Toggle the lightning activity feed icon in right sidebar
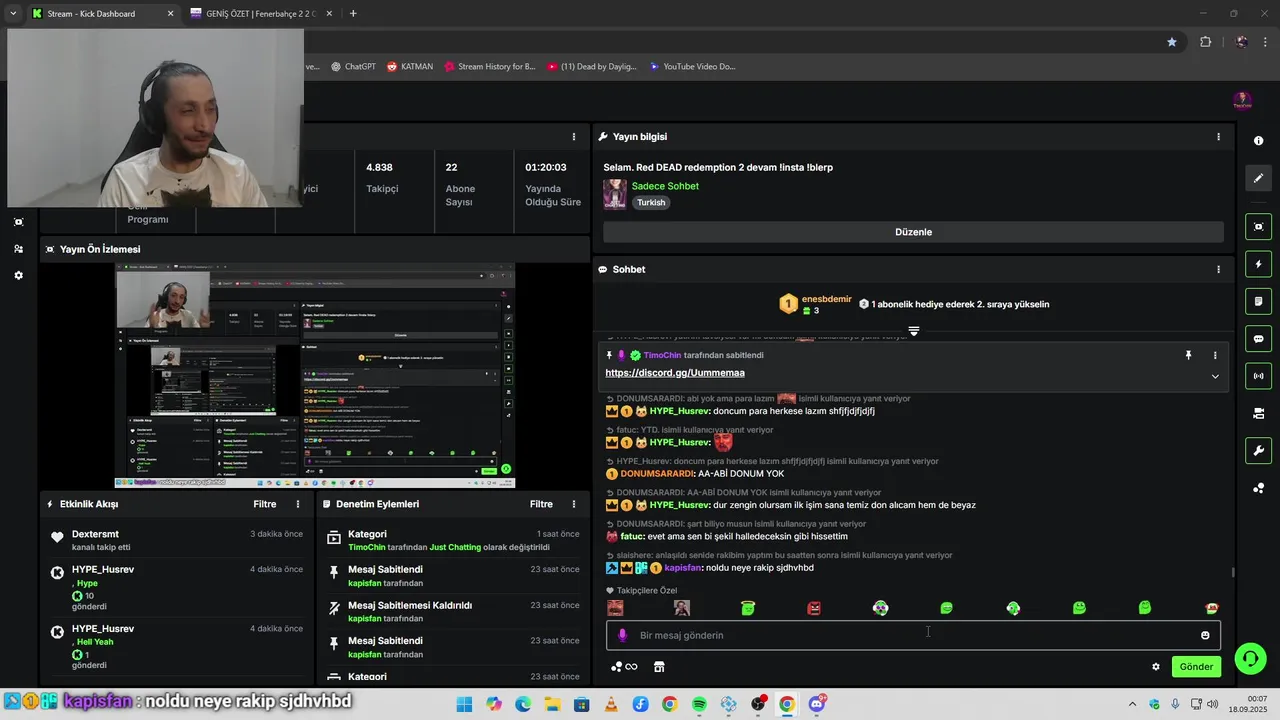The height and width of the screenshot is (720, 1280). 1258,264
